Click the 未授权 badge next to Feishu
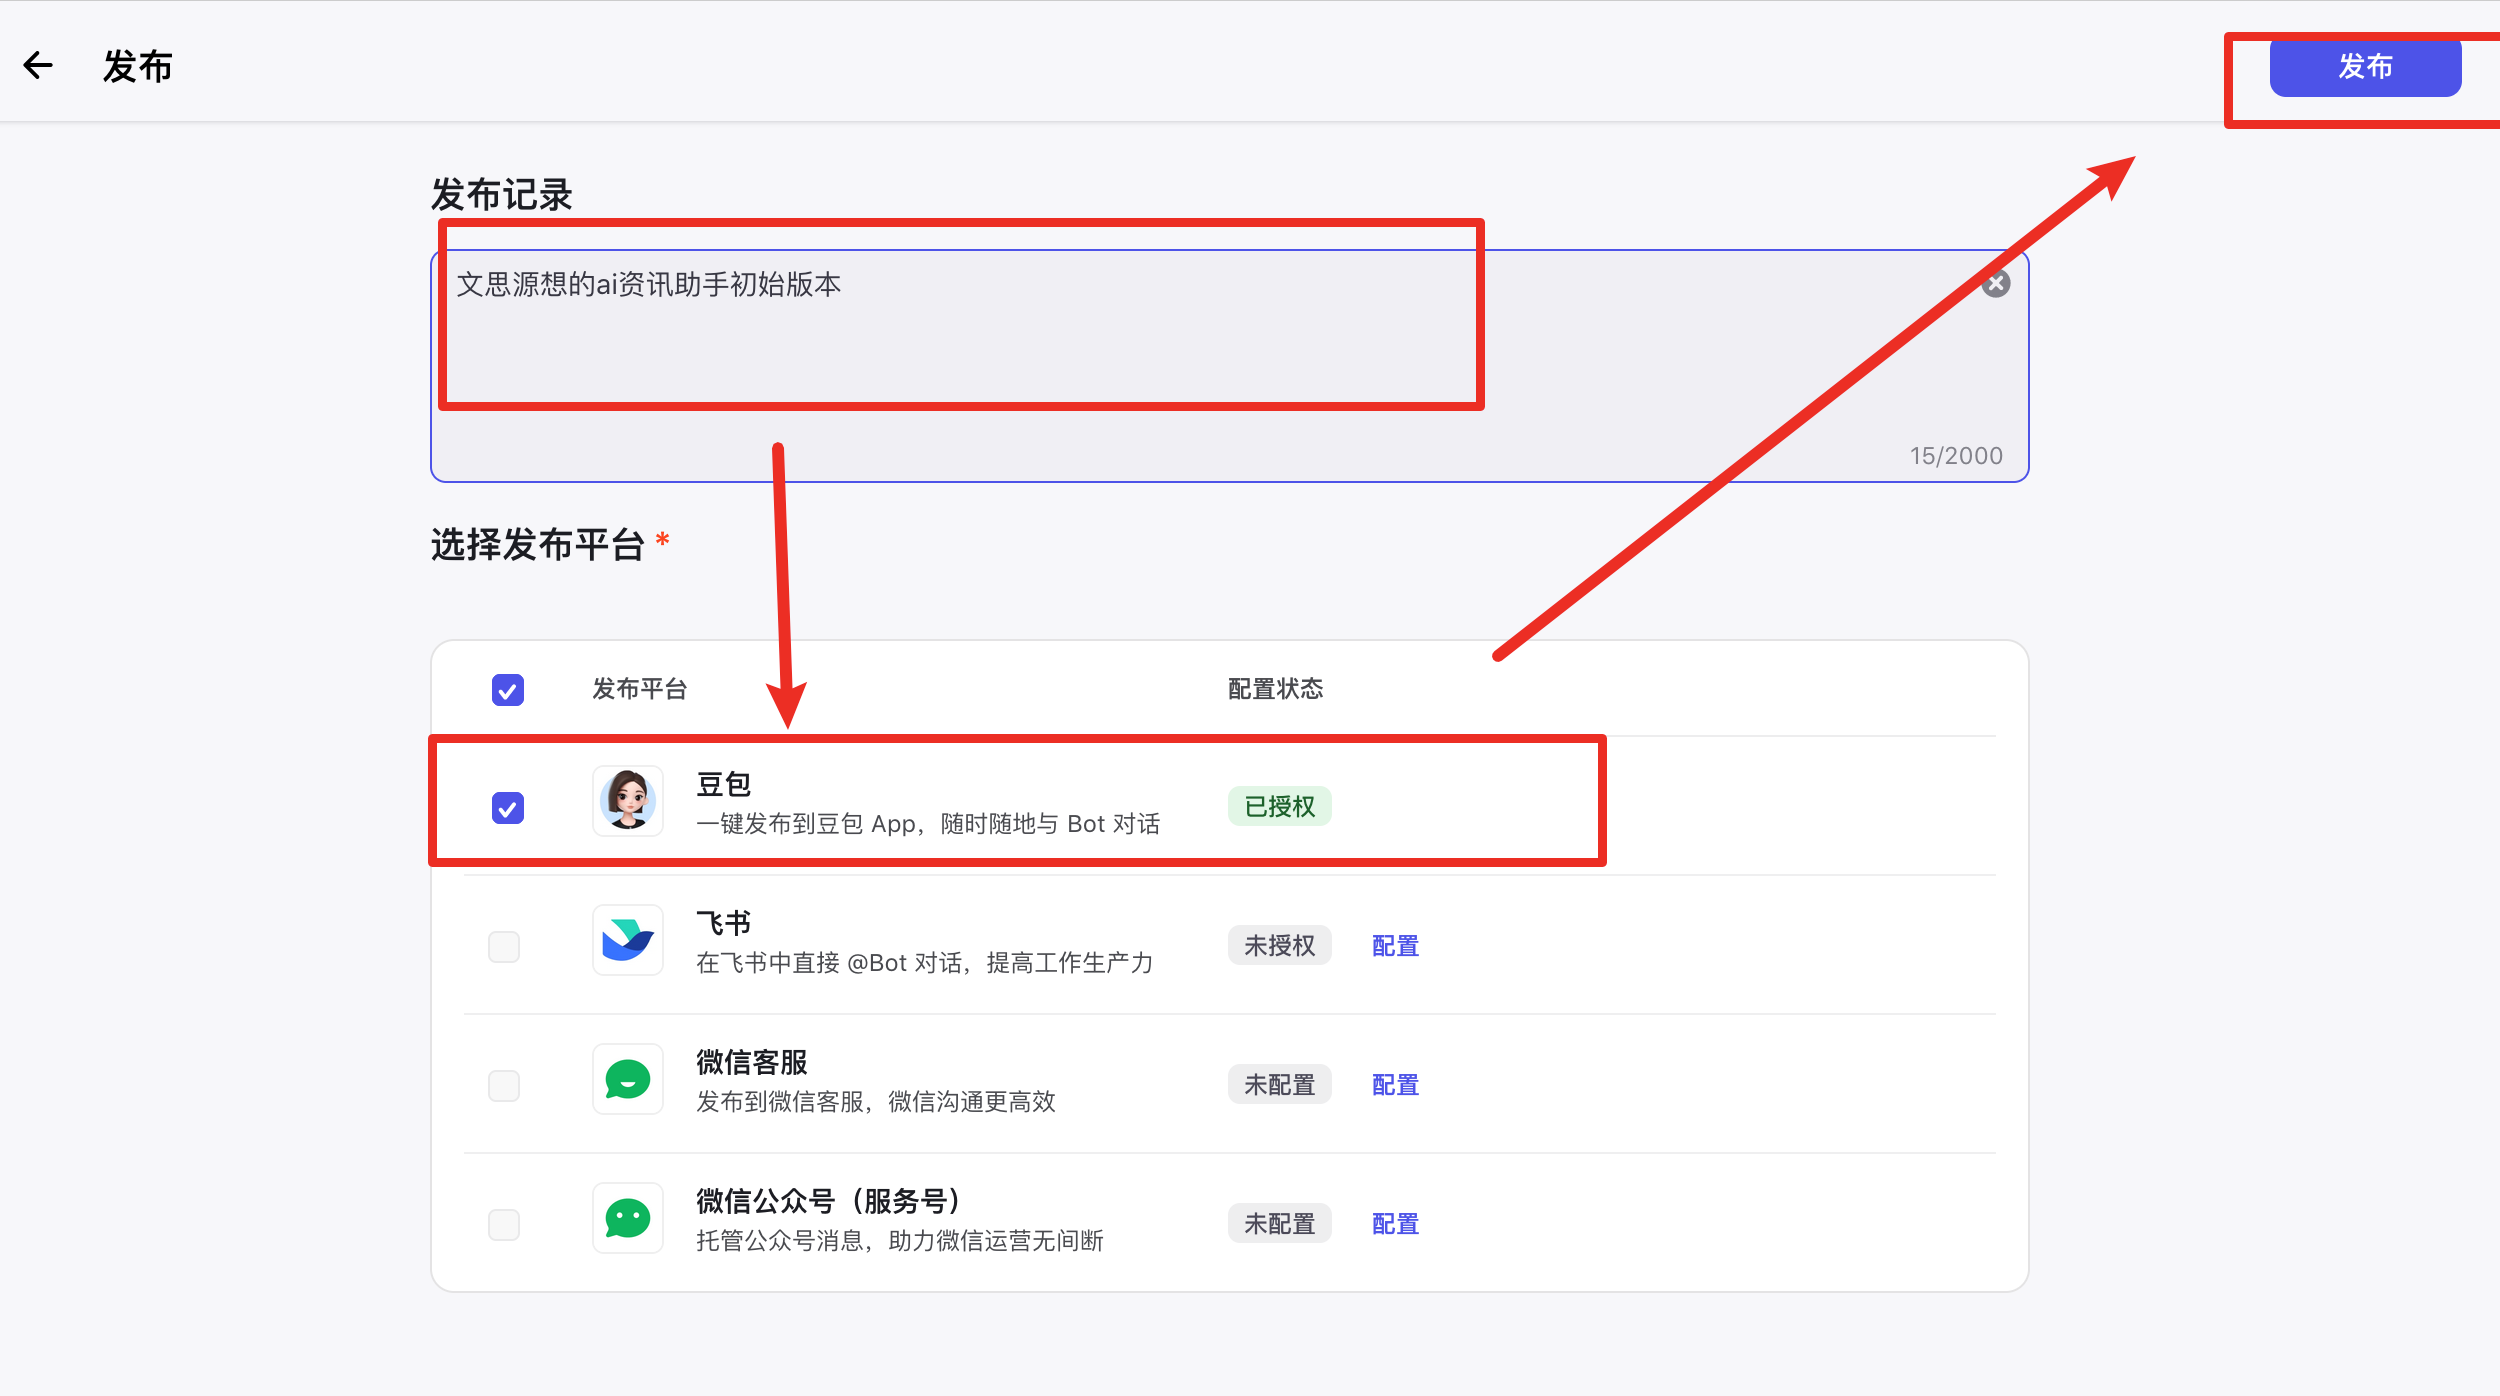 pos(1279,946)
